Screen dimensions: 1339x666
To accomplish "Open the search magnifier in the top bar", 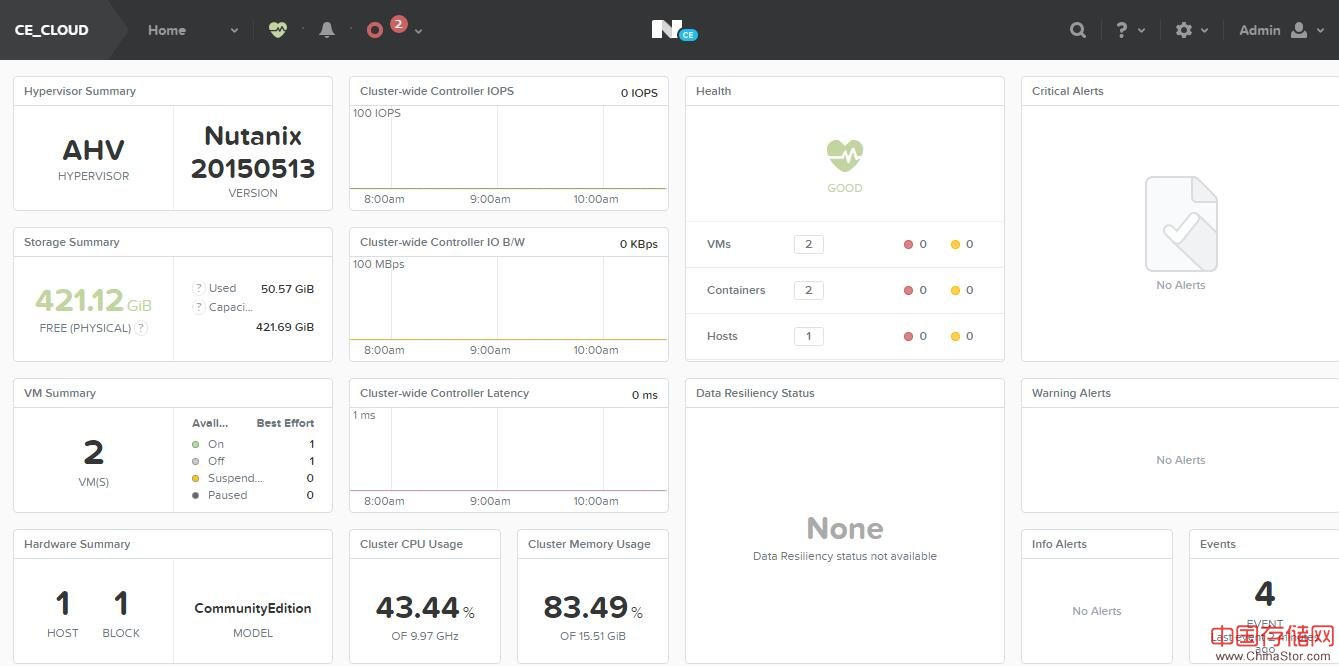I will tap(1078, 30).
